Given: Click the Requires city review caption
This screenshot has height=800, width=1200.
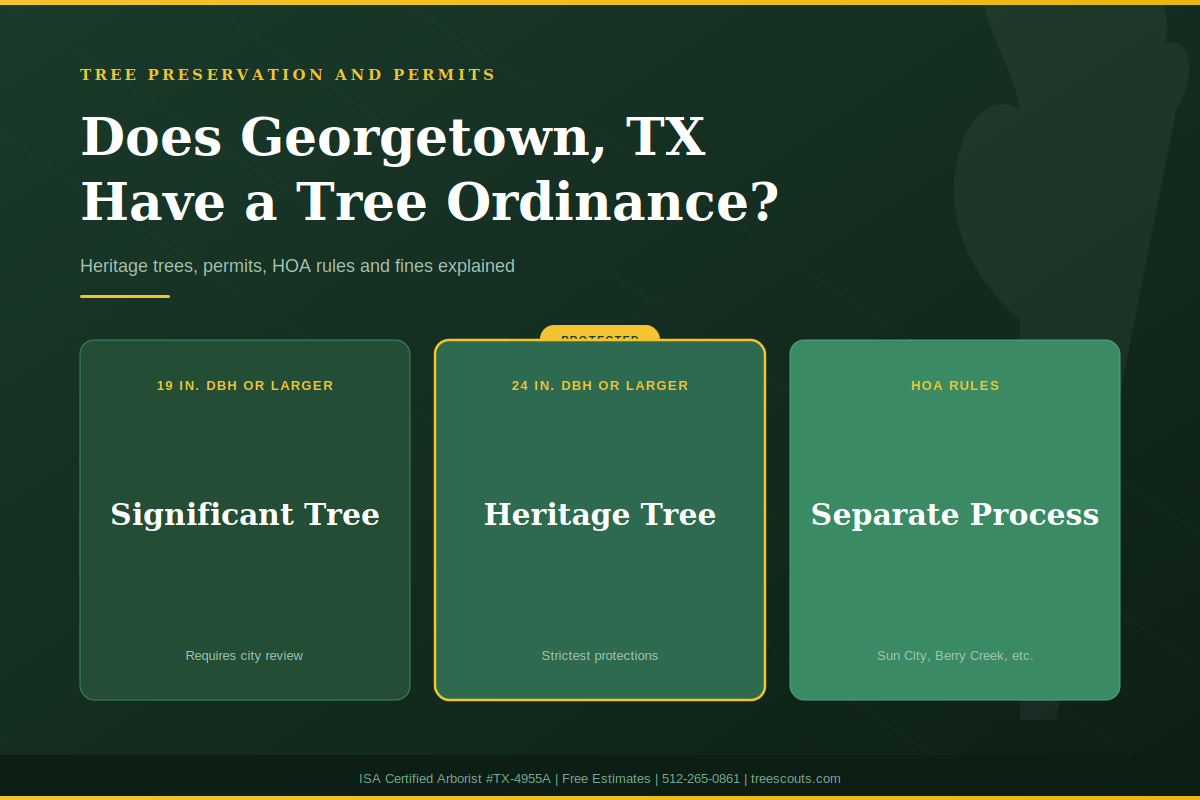Looking at the screenshot, I should (244, 655).
